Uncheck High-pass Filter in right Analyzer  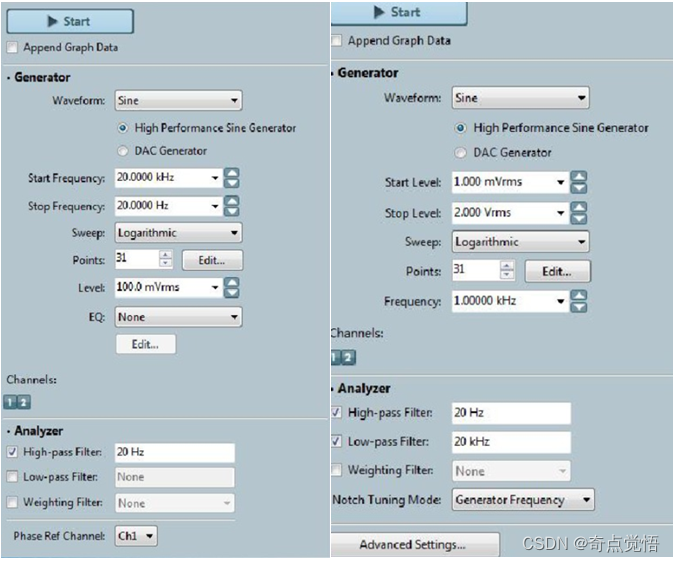point(336,412)
